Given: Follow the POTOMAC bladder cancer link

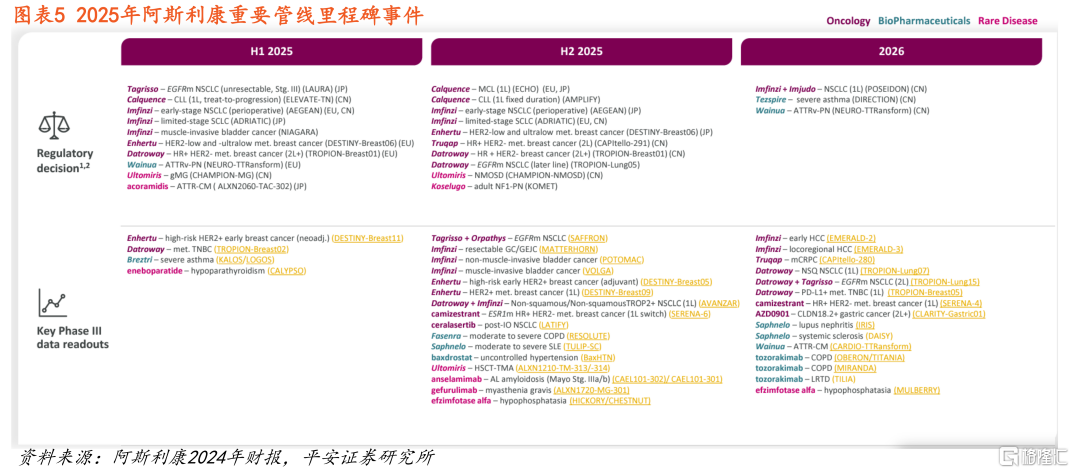Looking at the screenshot, I should point(624,260).
